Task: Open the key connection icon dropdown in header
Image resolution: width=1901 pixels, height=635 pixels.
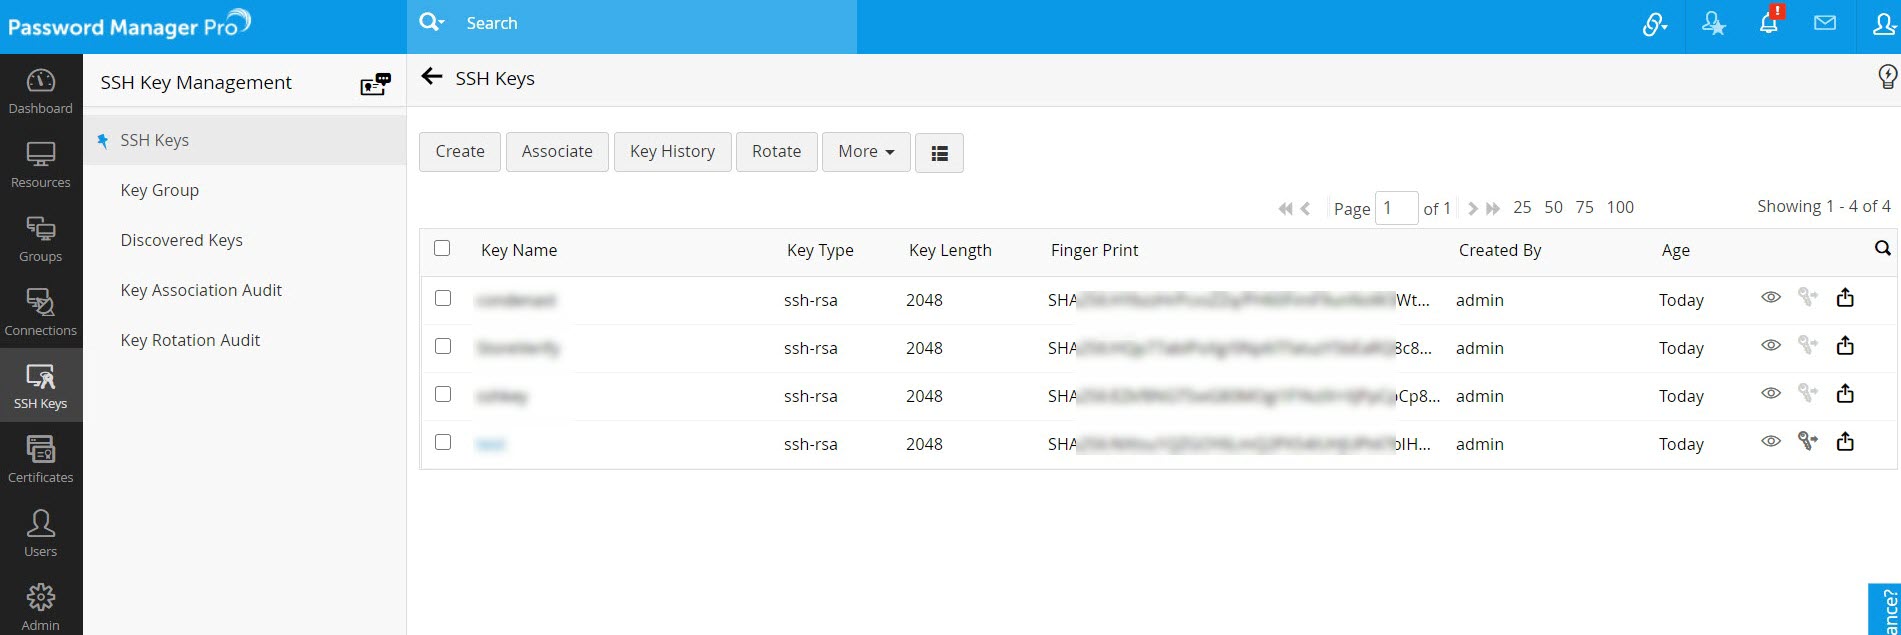Action: click(1655, 23)
